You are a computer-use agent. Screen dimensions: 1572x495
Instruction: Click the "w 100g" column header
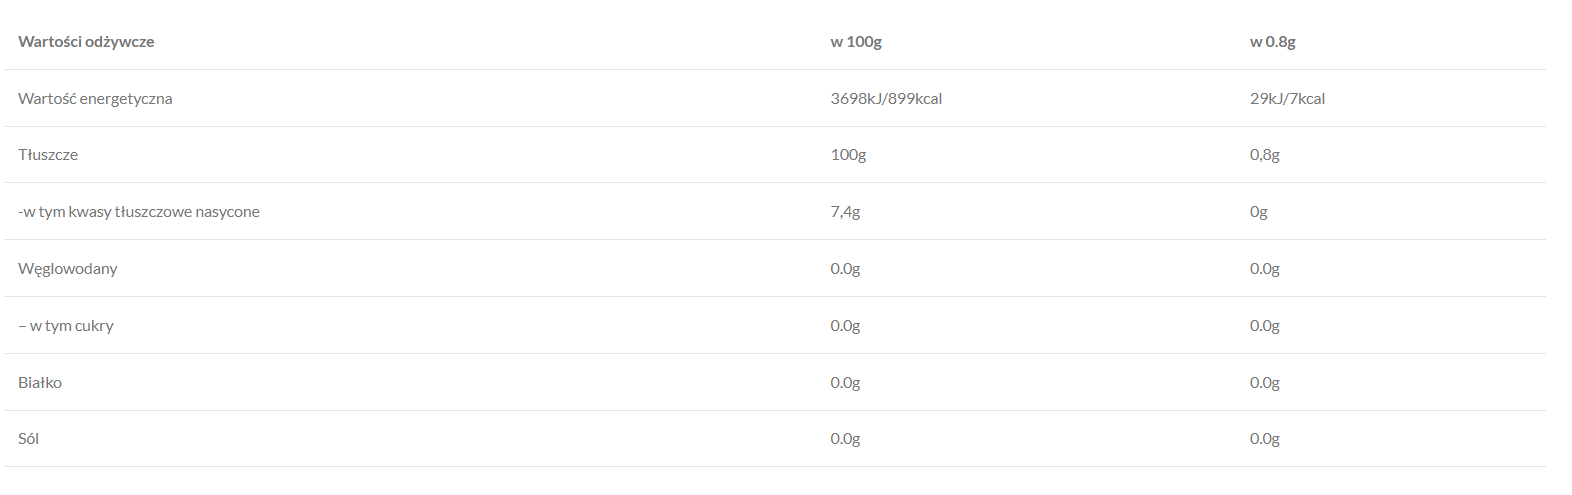coord(856,42)
